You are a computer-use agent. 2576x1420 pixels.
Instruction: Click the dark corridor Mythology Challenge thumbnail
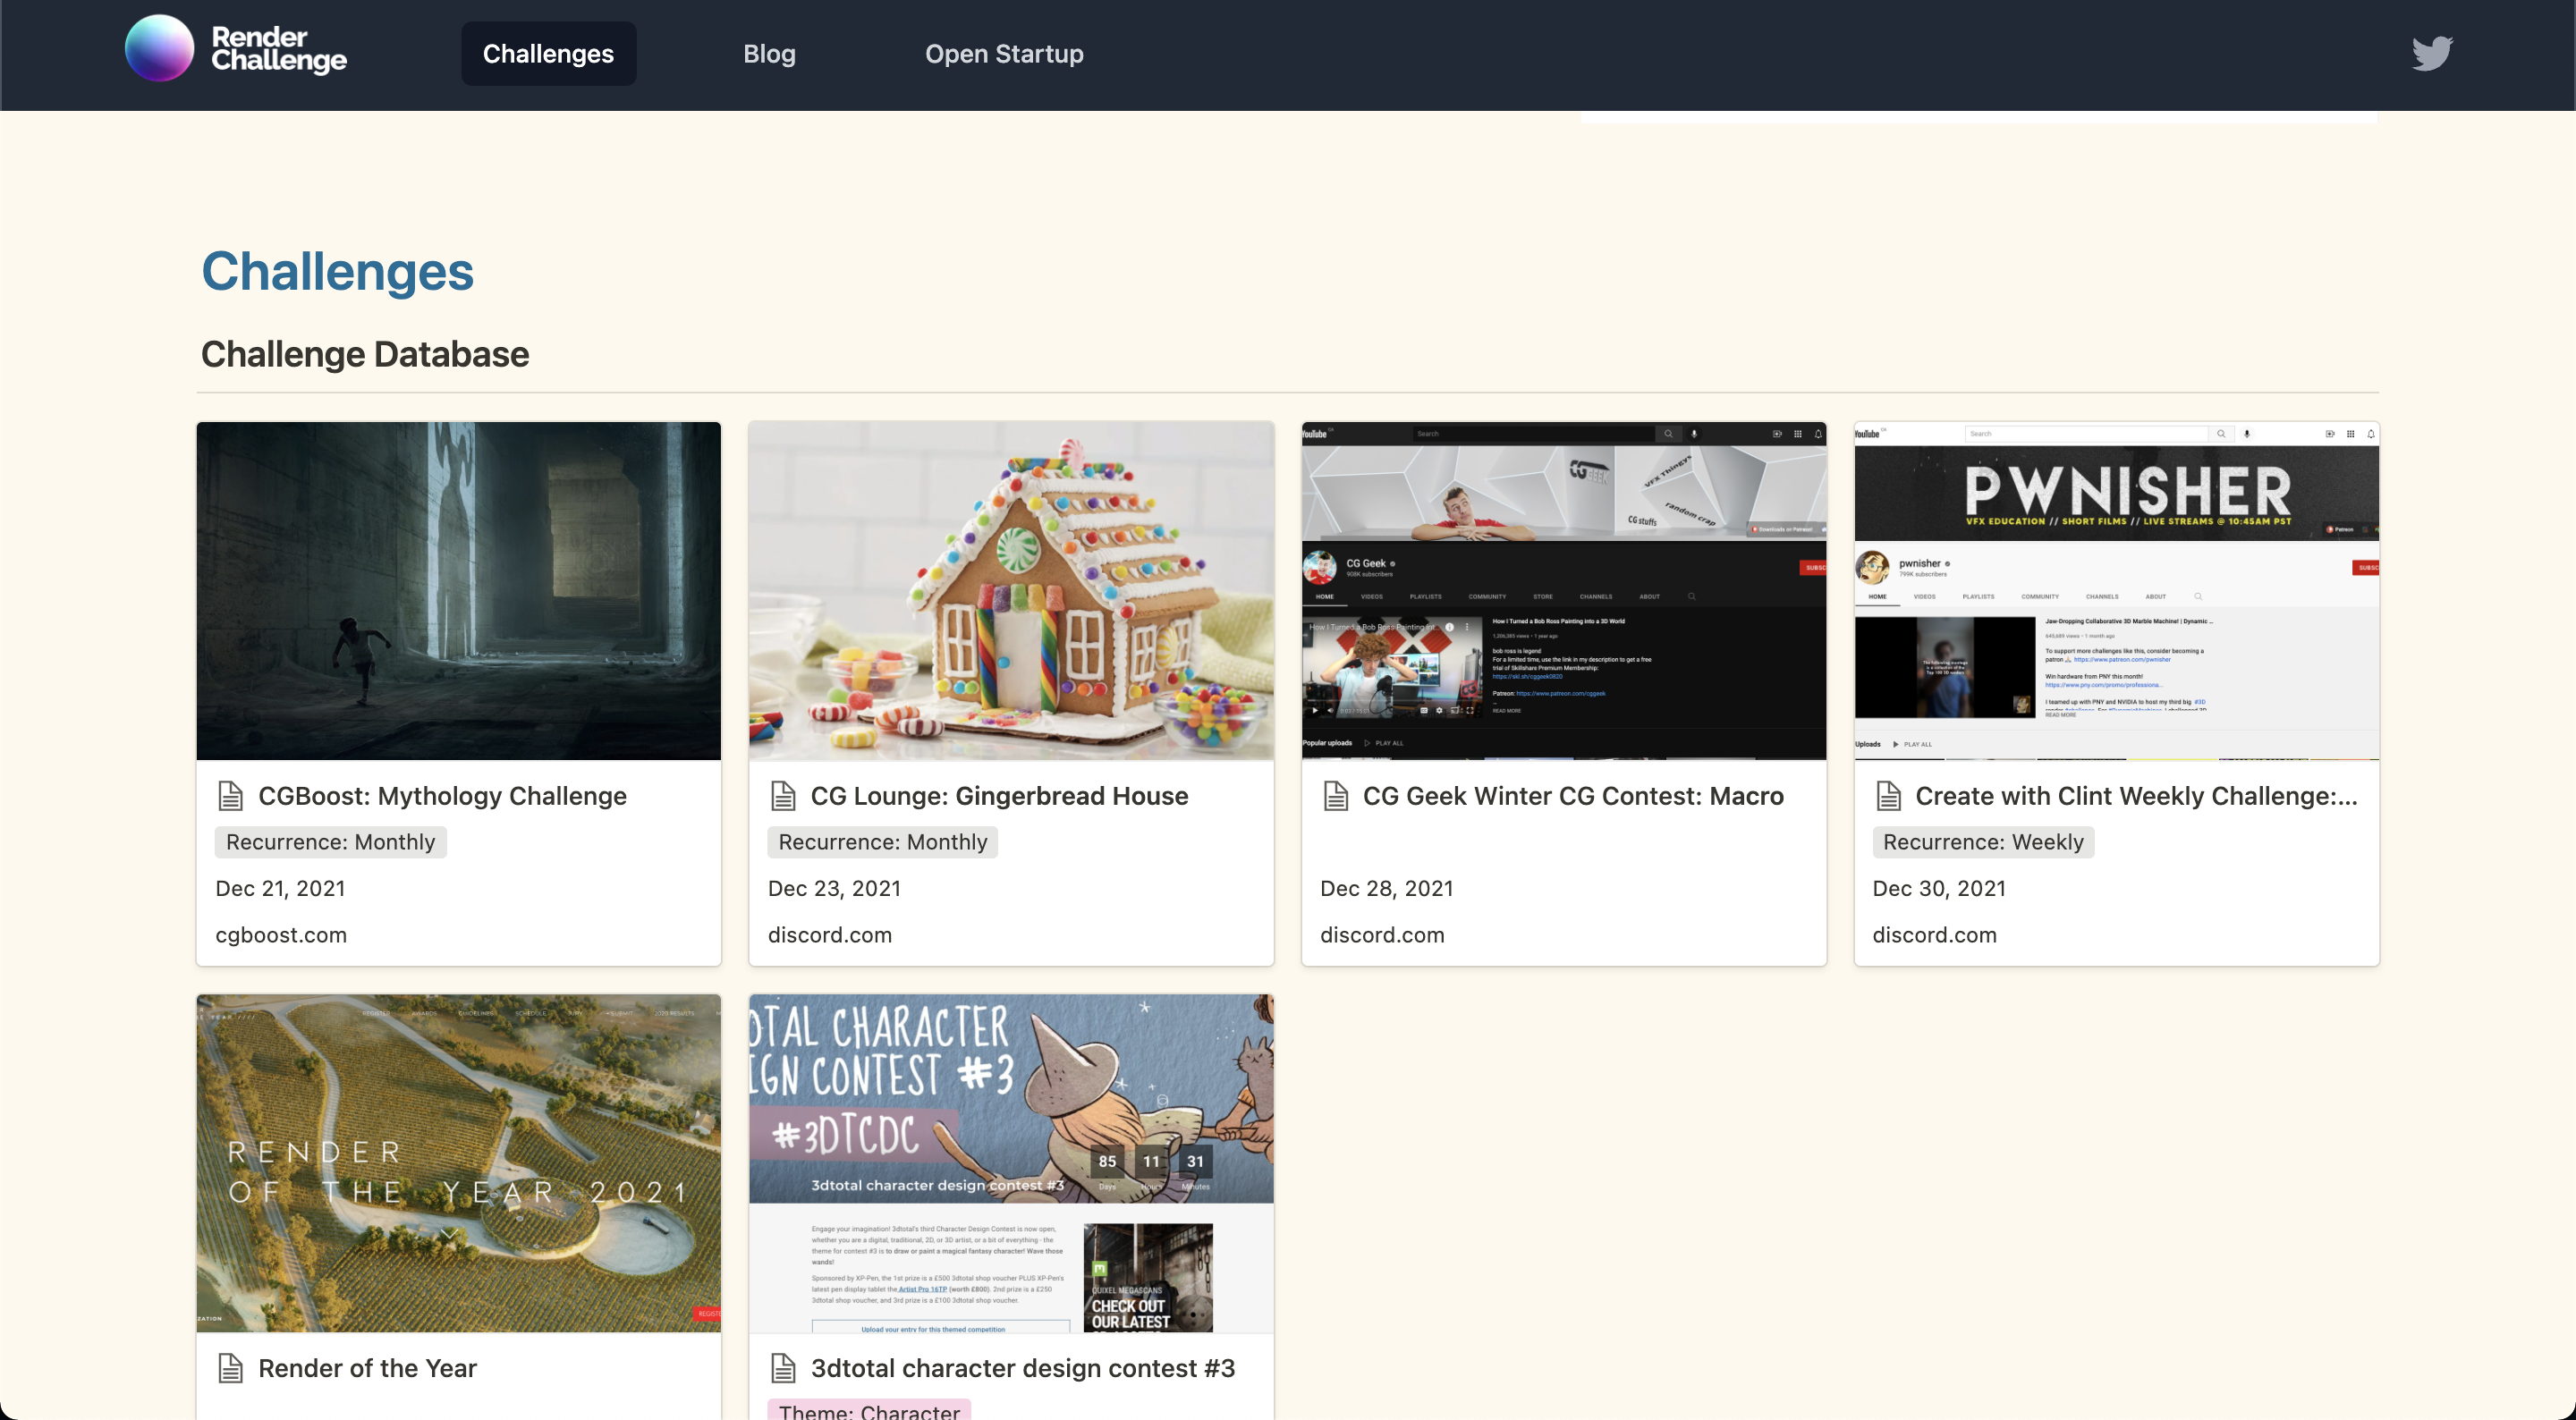pos(458,590)
